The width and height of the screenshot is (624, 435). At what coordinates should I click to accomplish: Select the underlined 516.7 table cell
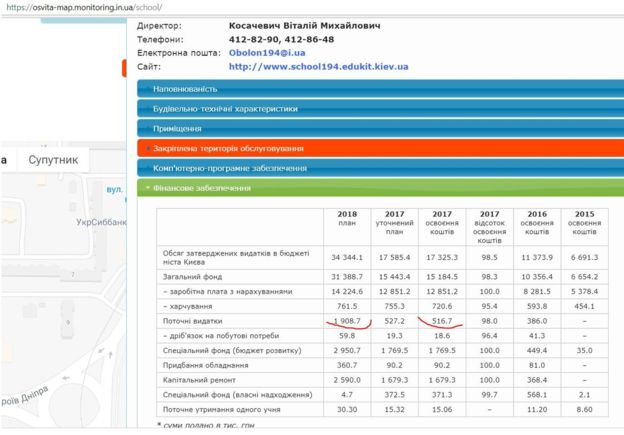[441, 323]
